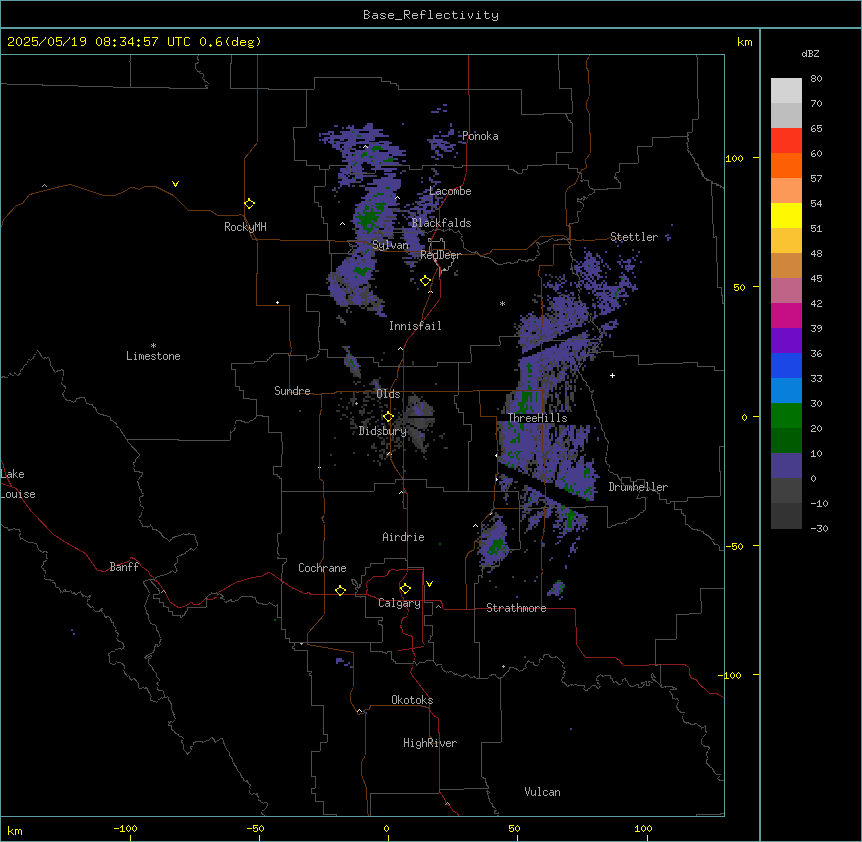Click the Cochrane town label

tap(322, 568)
